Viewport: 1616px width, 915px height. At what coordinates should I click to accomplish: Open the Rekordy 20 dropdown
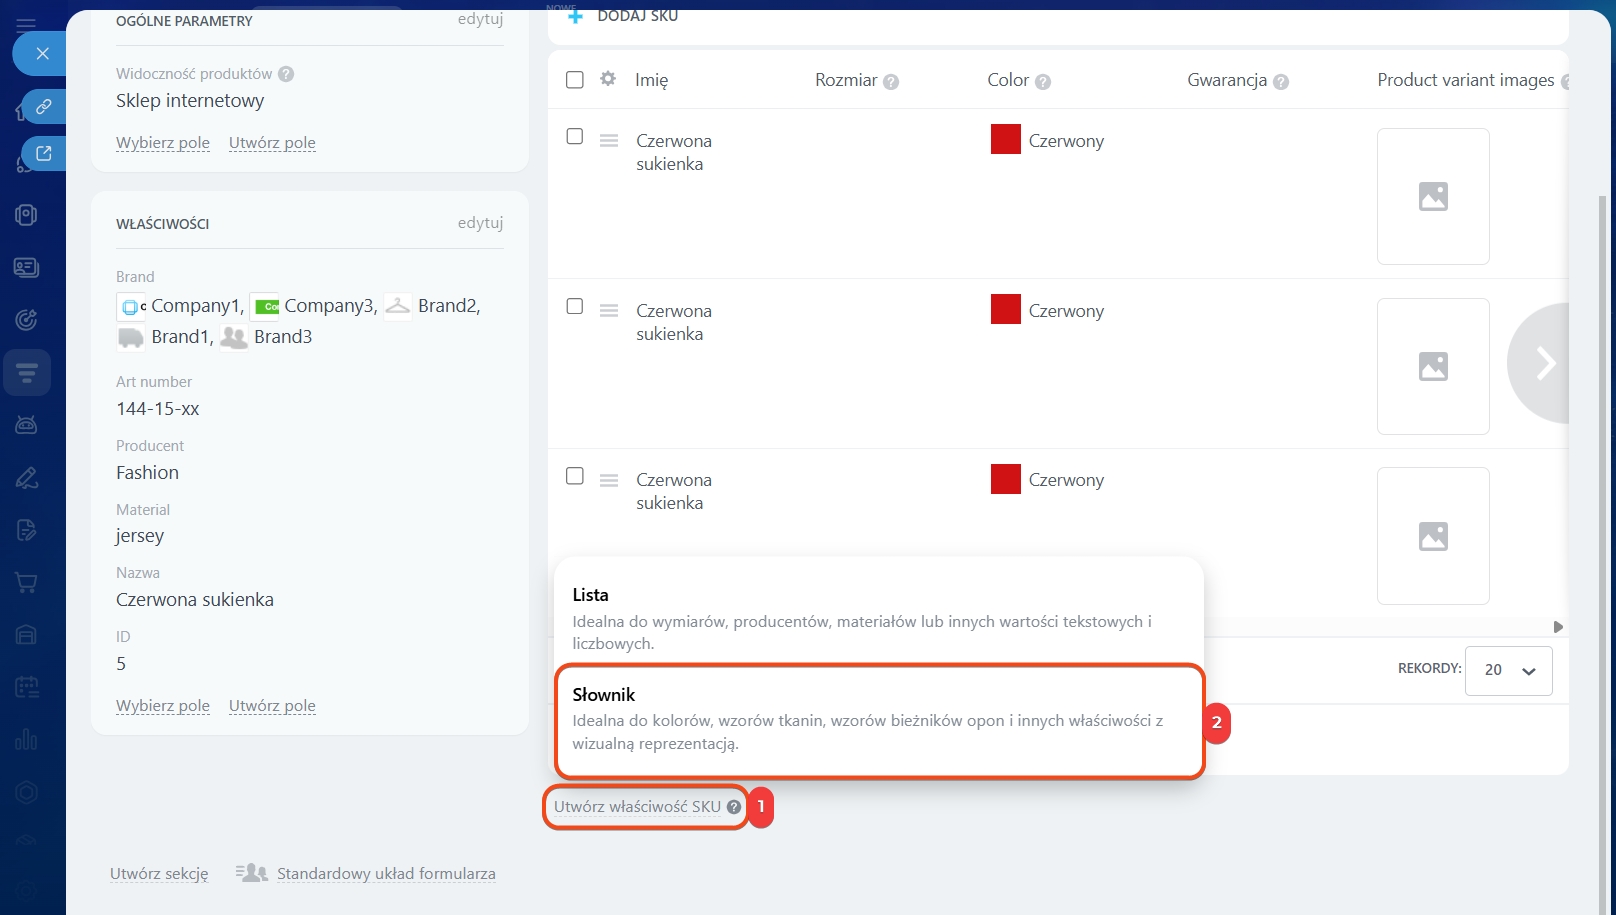point(1508,670)
